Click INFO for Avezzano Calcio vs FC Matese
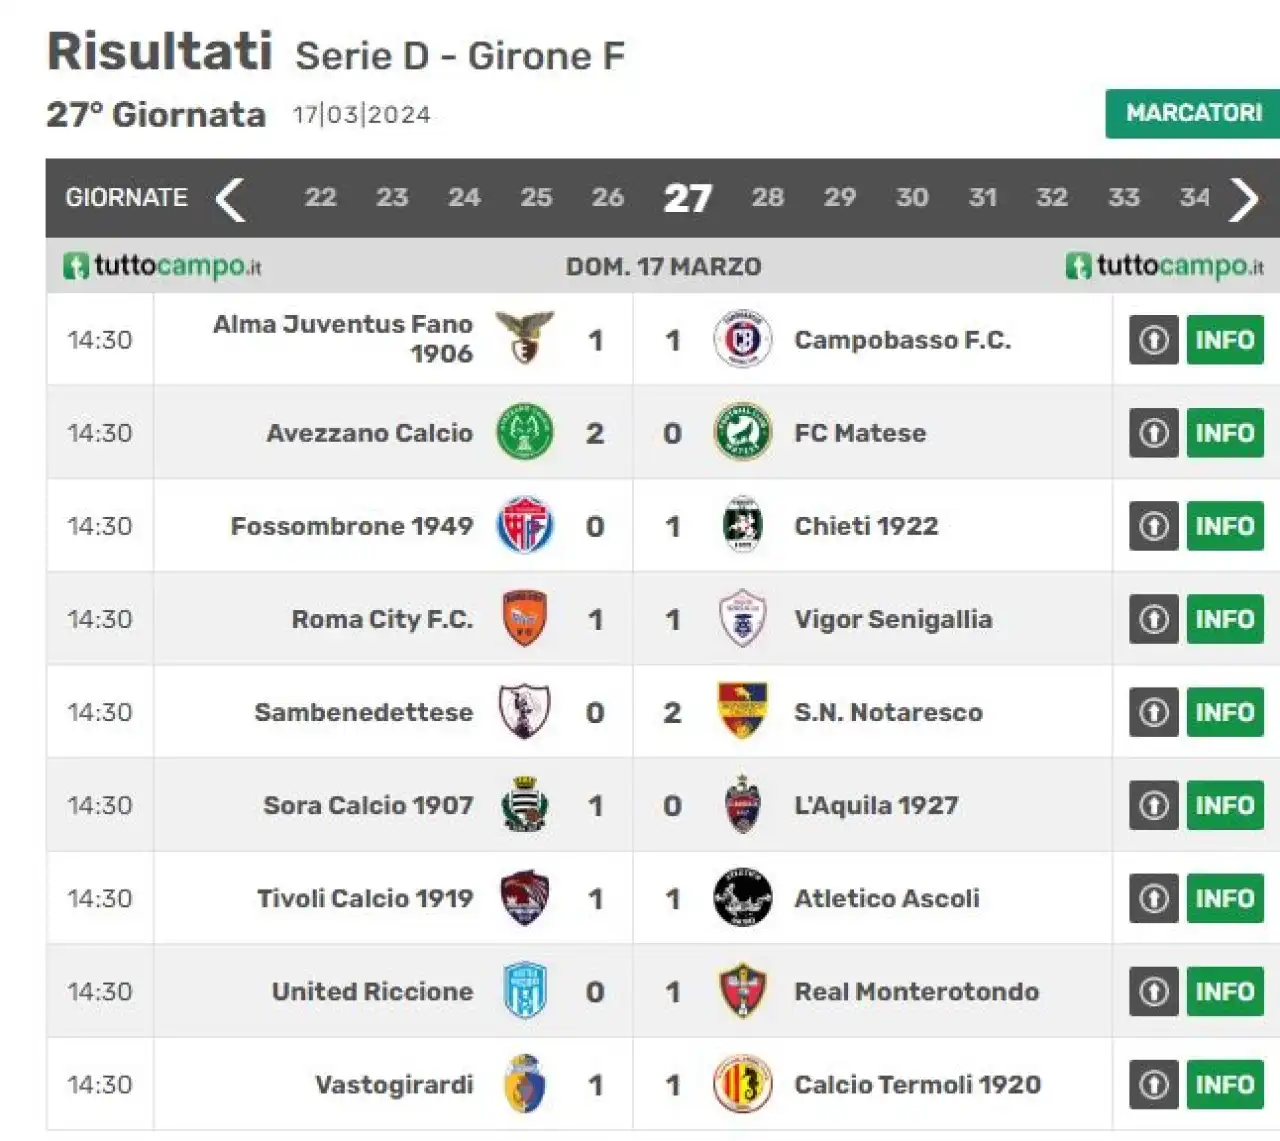The height and width of the screenshot is (1141, 1280). (1225, 433)
